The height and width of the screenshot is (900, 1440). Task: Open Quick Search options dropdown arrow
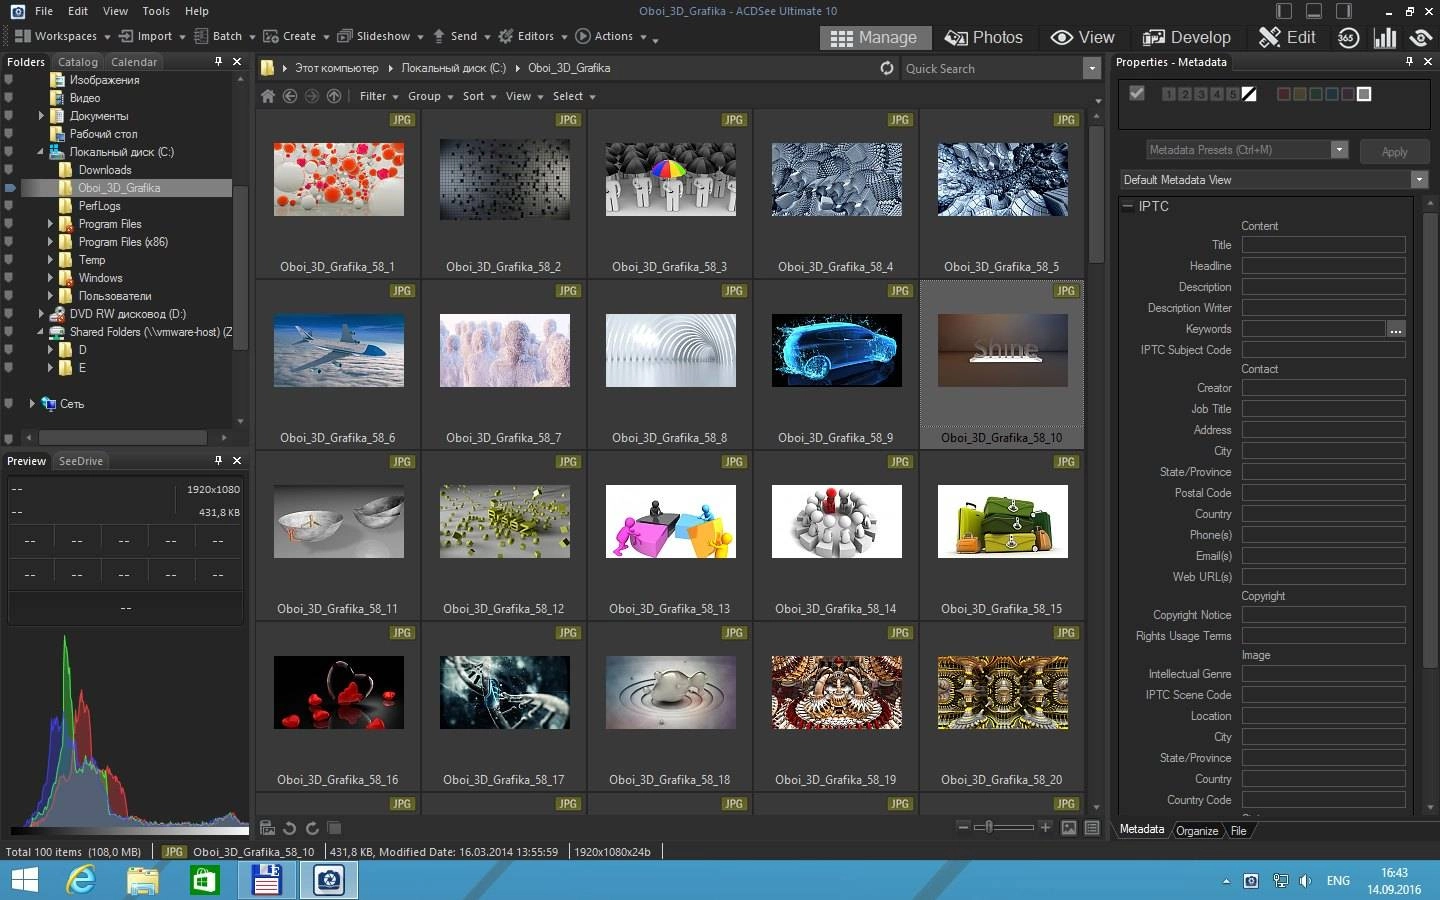pos(1091,68)
